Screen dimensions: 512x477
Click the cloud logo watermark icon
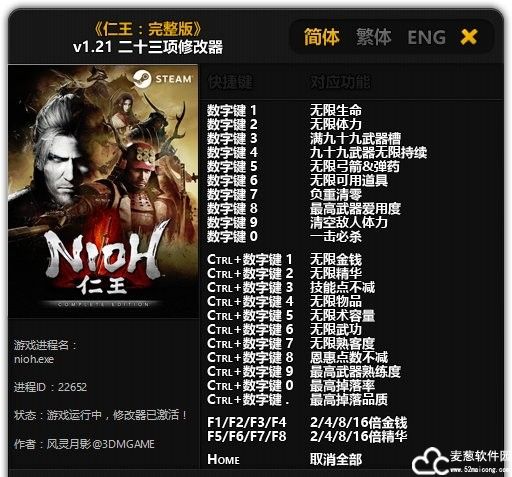click(430, 462)
